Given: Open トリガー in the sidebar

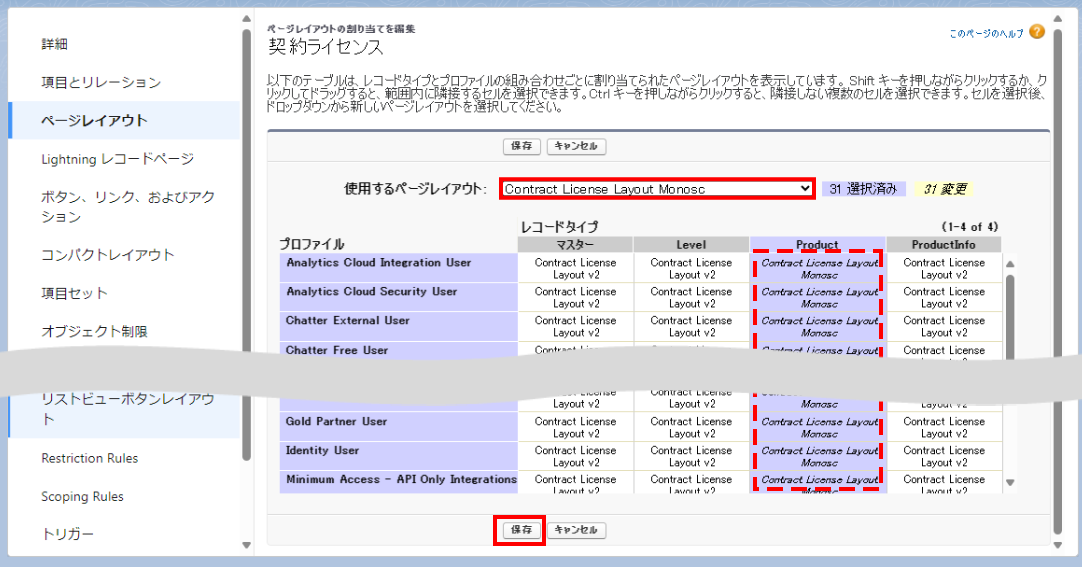Looking at the screenshot, I should [x=68, y=534].
